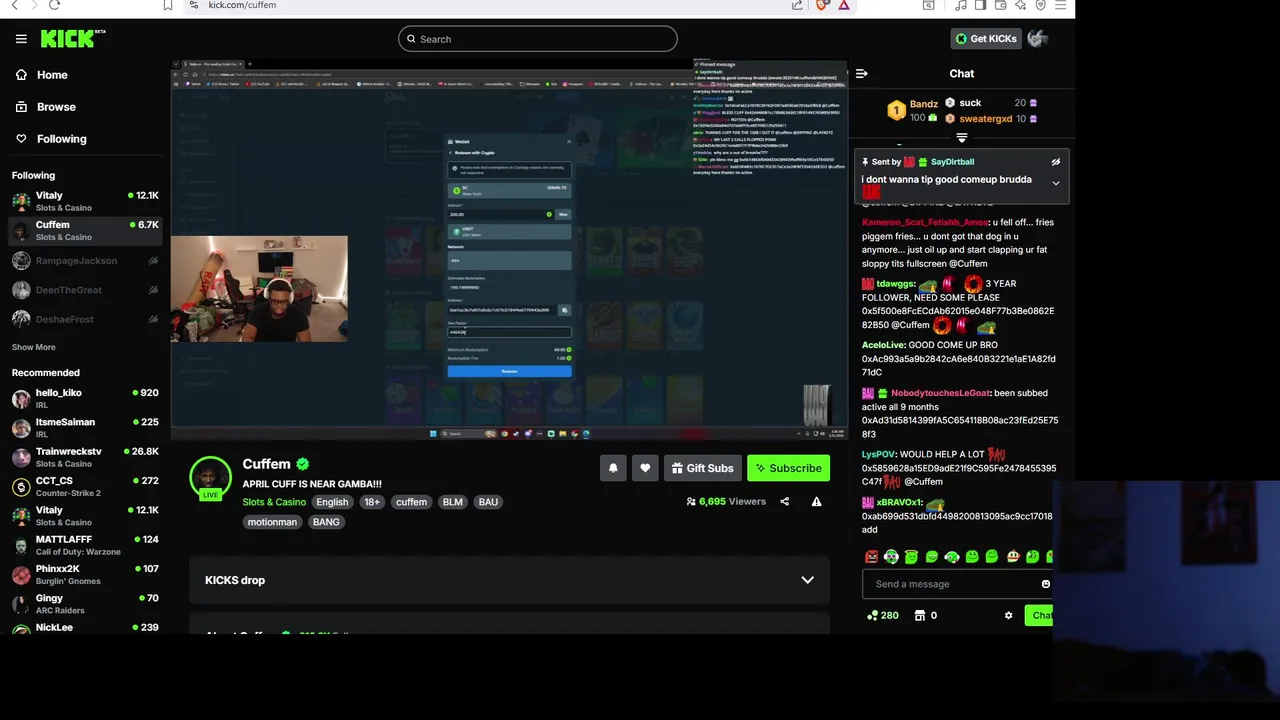Open Cuffem in Following list
The width and height of the screenshot is (1280, 720).
tap(84, 231)
